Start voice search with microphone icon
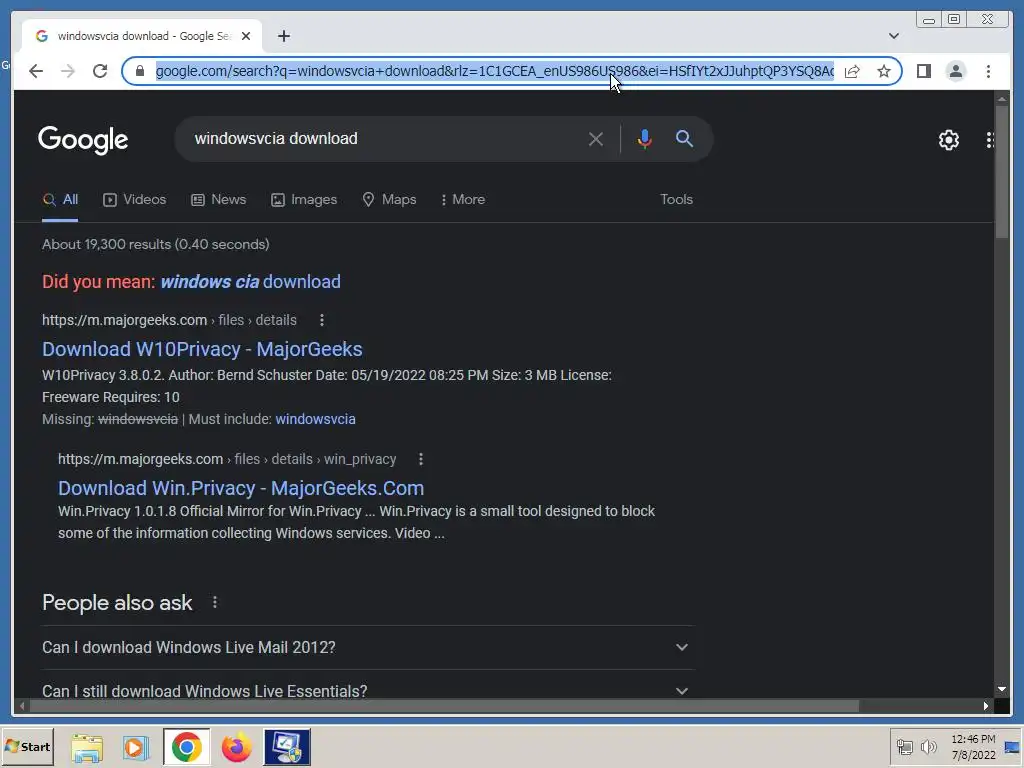 pos(645,138)
